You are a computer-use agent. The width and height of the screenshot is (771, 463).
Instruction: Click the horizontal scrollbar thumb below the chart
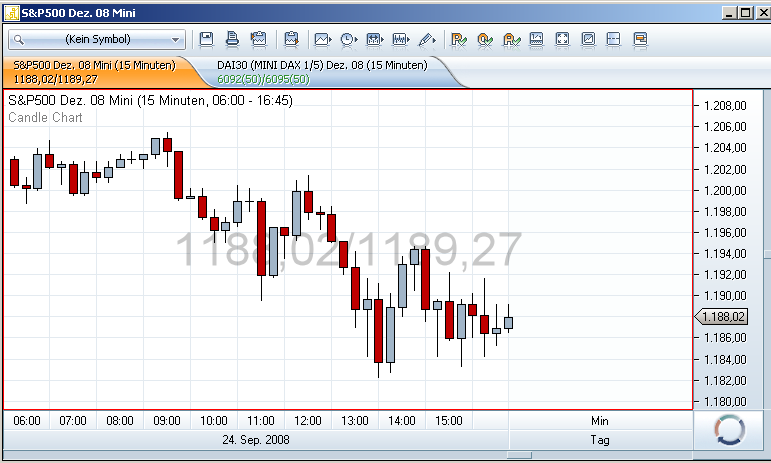click(x=519, y=455)
